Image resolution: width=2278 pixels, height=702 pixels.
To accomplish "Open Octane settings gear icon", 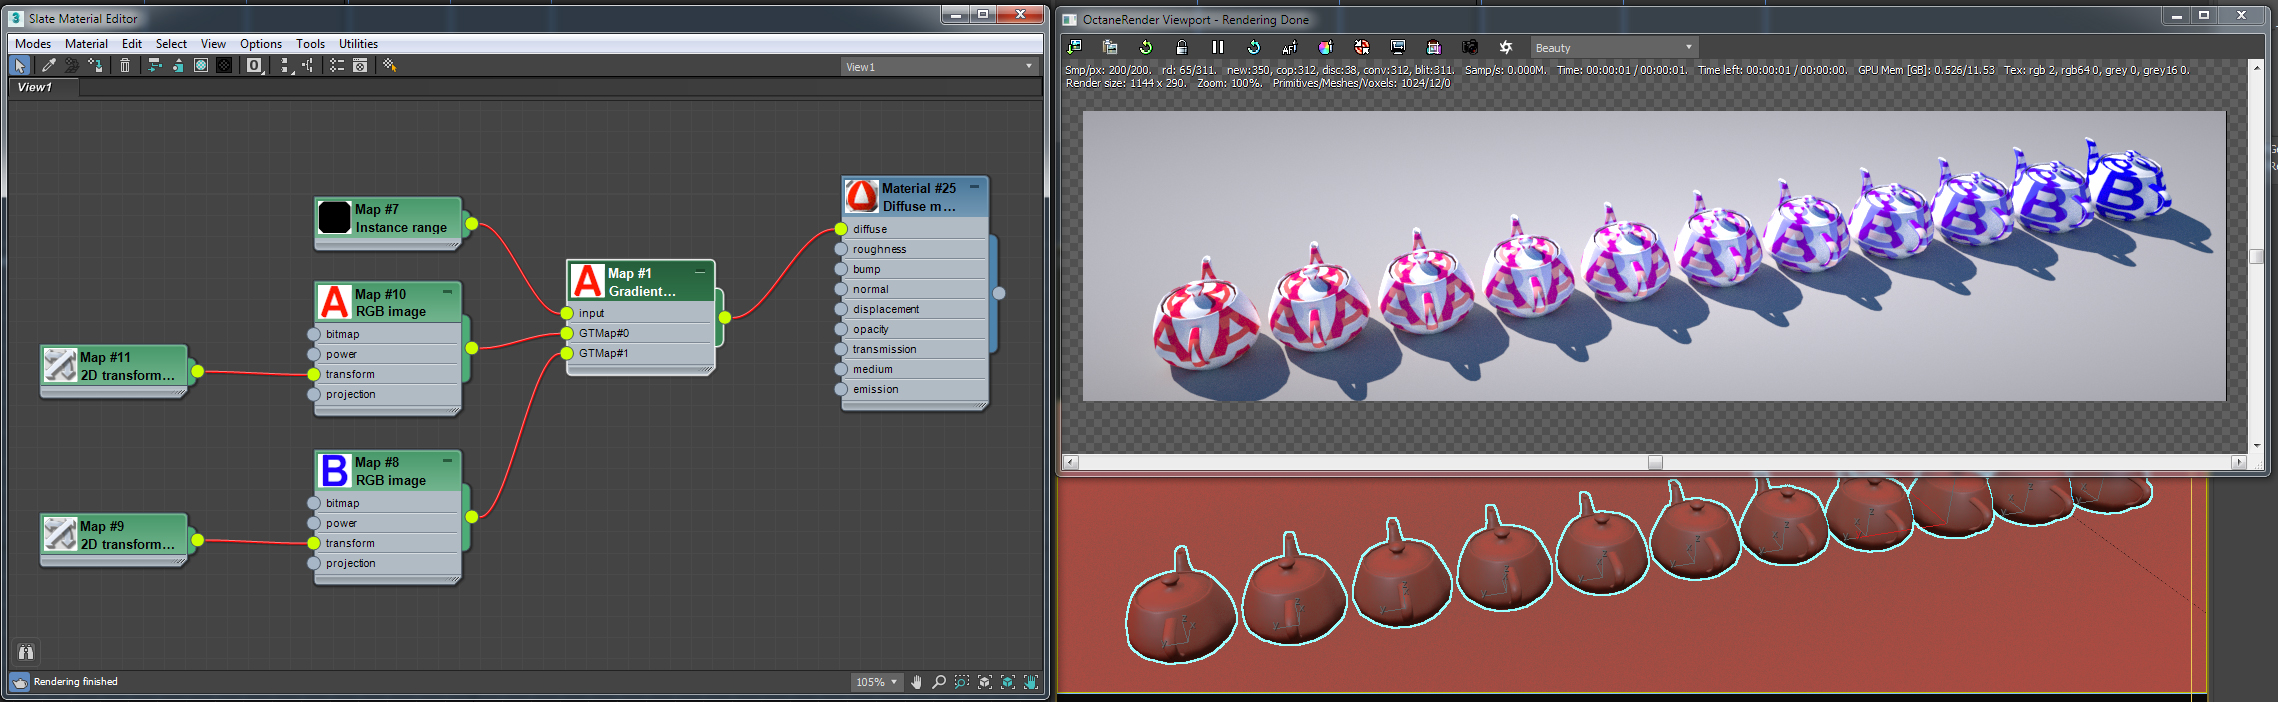I will point(1506,47).
